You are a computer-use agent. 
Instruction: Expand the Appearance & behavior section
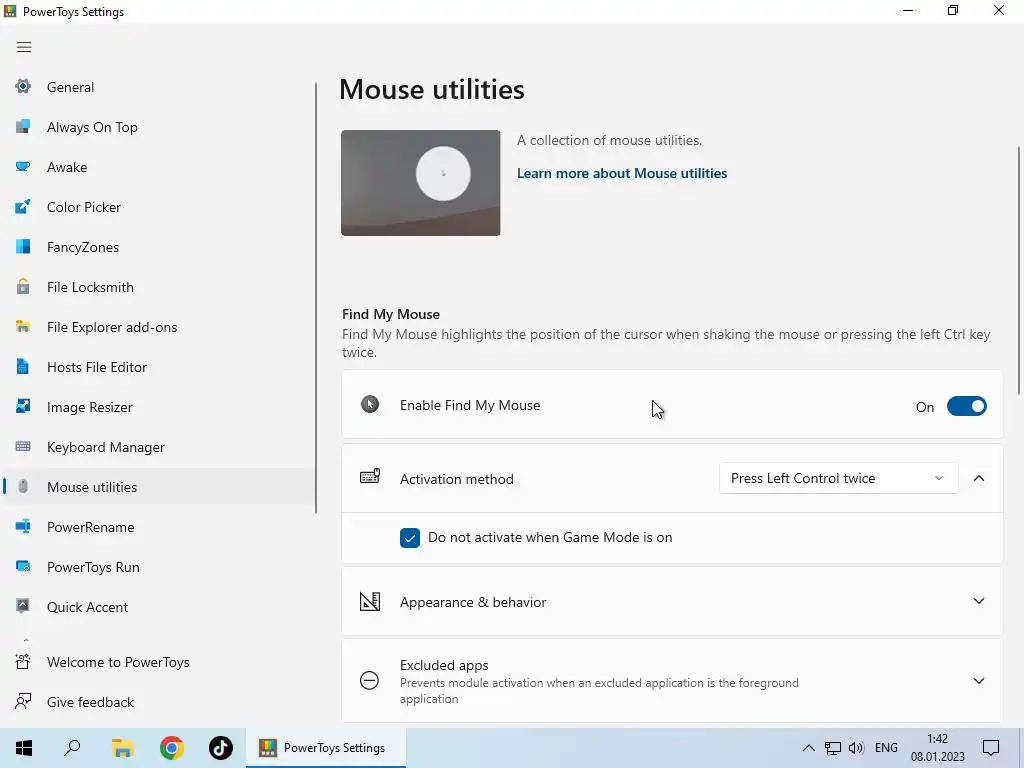click(x=978, y=601)
